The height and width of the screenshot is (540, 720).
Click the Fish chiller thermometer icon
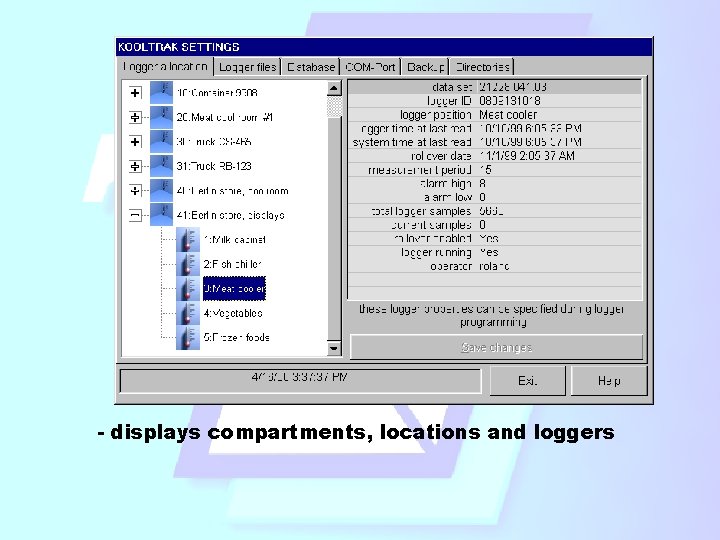pos(188,264)
